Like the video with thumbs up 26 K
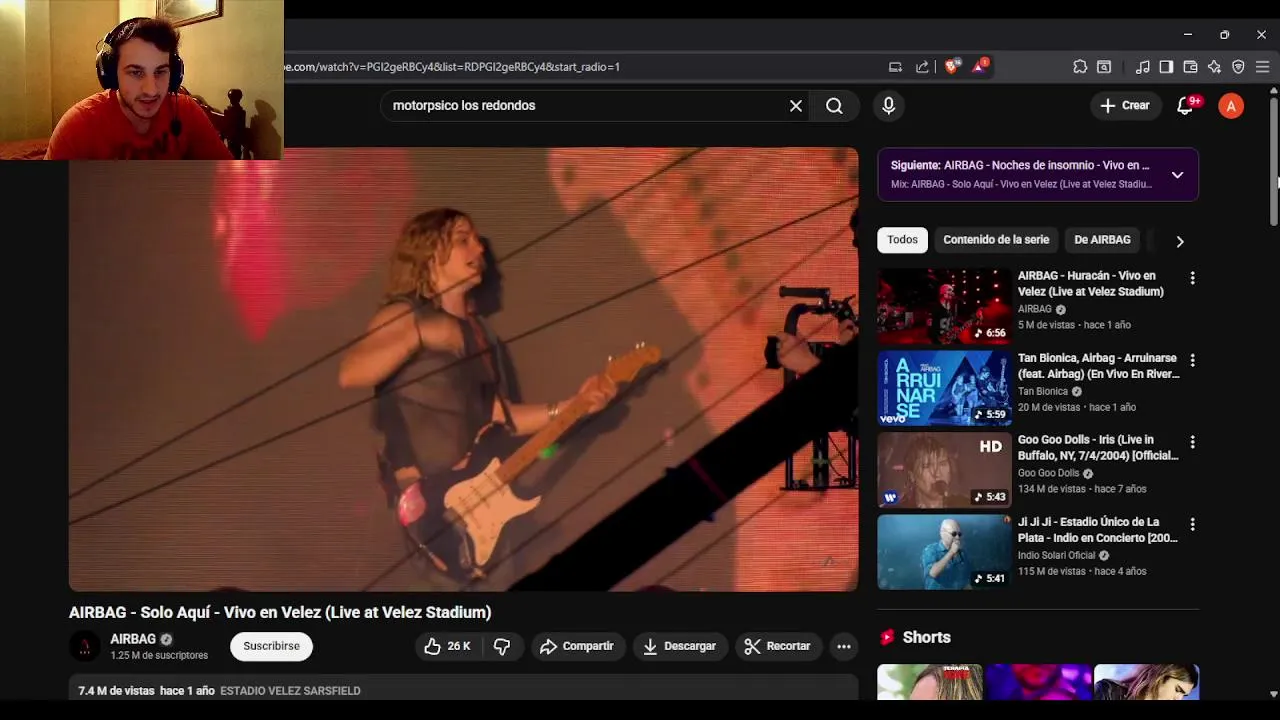1280x720 pixels. pyautogui.click(x=447, y=647)
